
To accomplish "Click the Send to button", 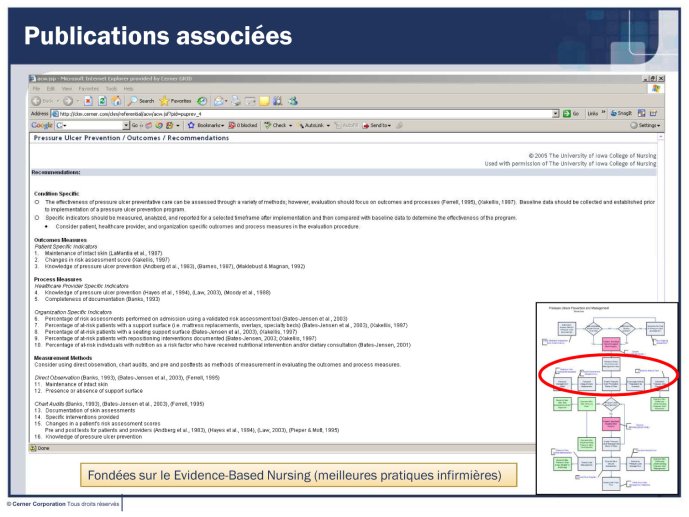I will coord(377,125).
